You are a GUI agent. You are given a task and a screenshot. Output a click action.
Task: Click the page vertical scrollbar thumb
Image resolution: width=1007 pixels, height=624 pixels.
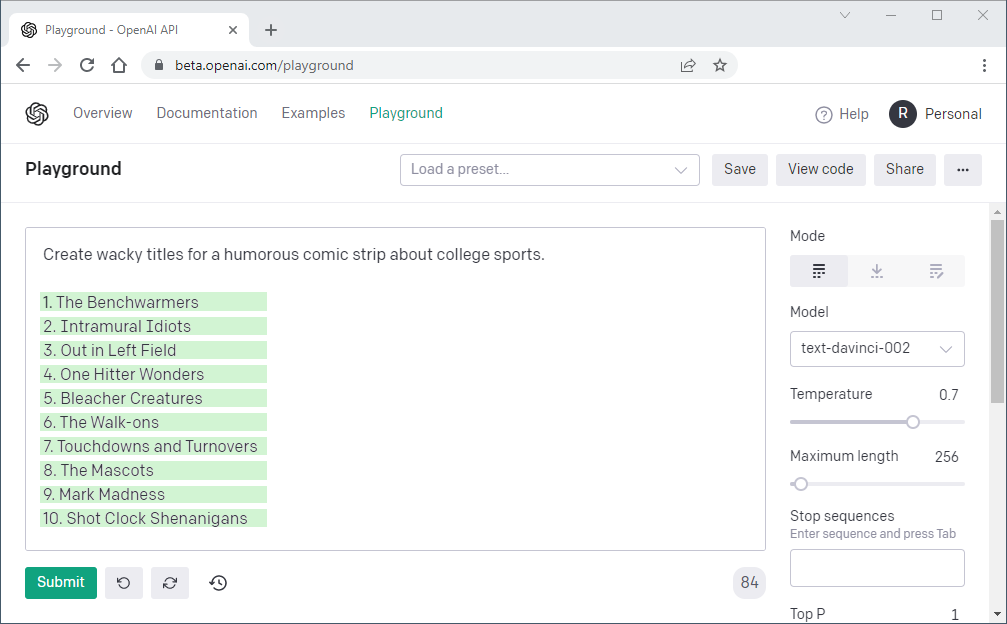click(x=997, y=311)
